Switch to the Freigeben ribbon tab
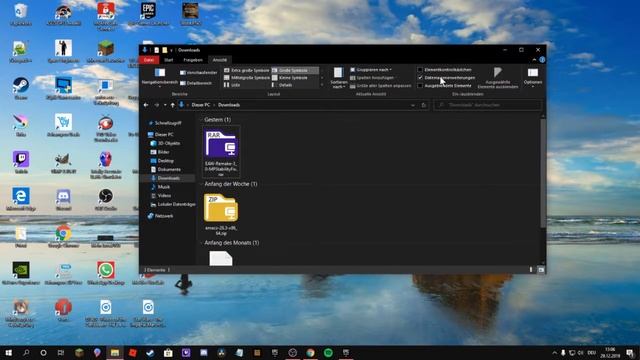Viewport: 640px width, 360px height. (x=193, y=60)
